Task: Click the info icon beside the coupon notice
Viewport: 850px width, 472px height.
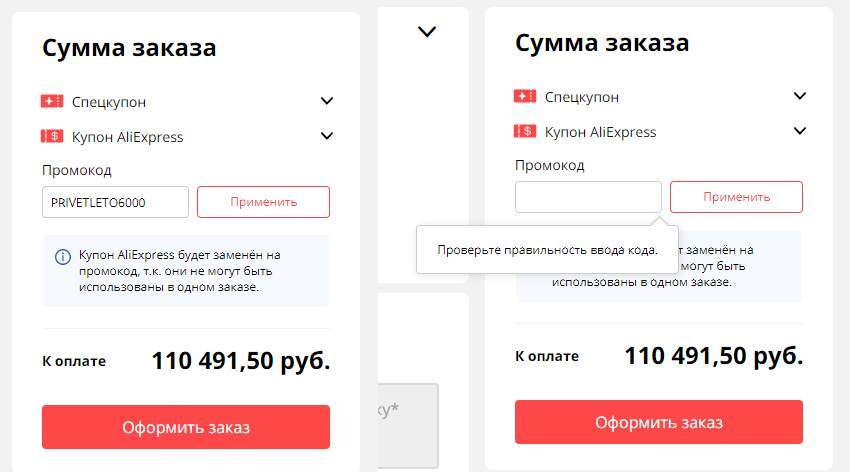Action: pyautogui.click(x=62, y=256)
